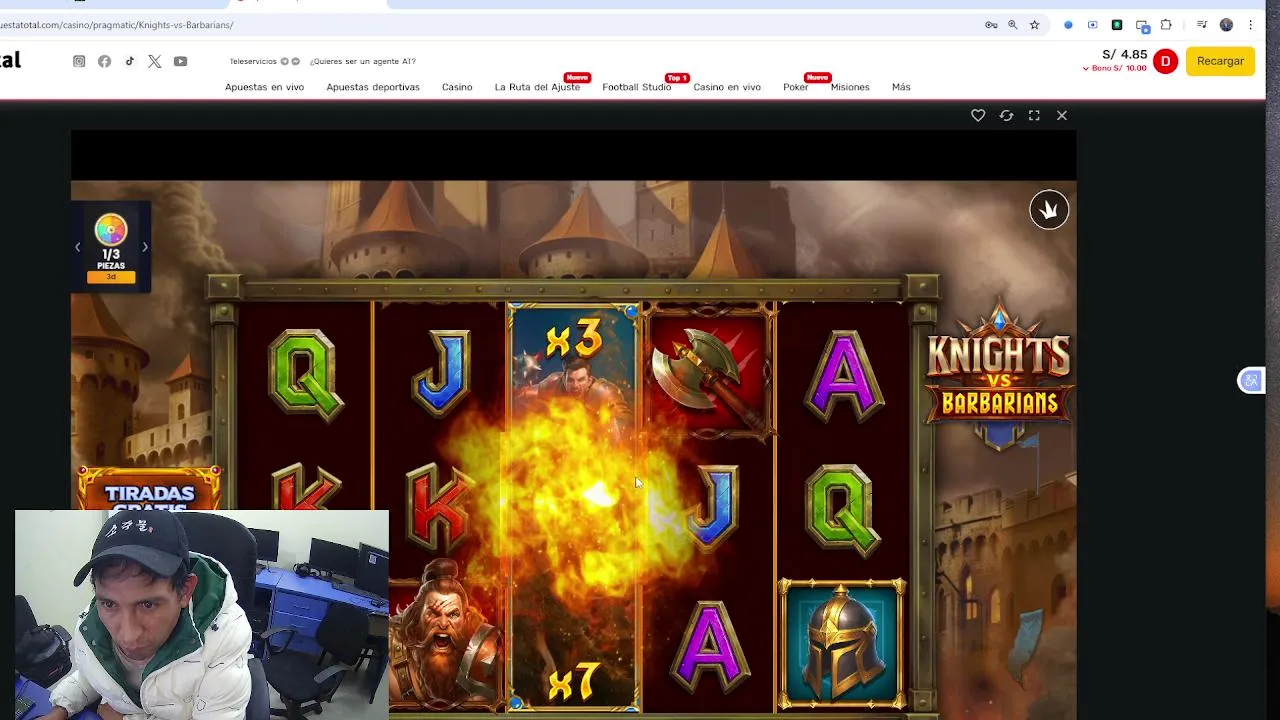
Task: Click the browser address bar URL
Action: click(116, 25)
